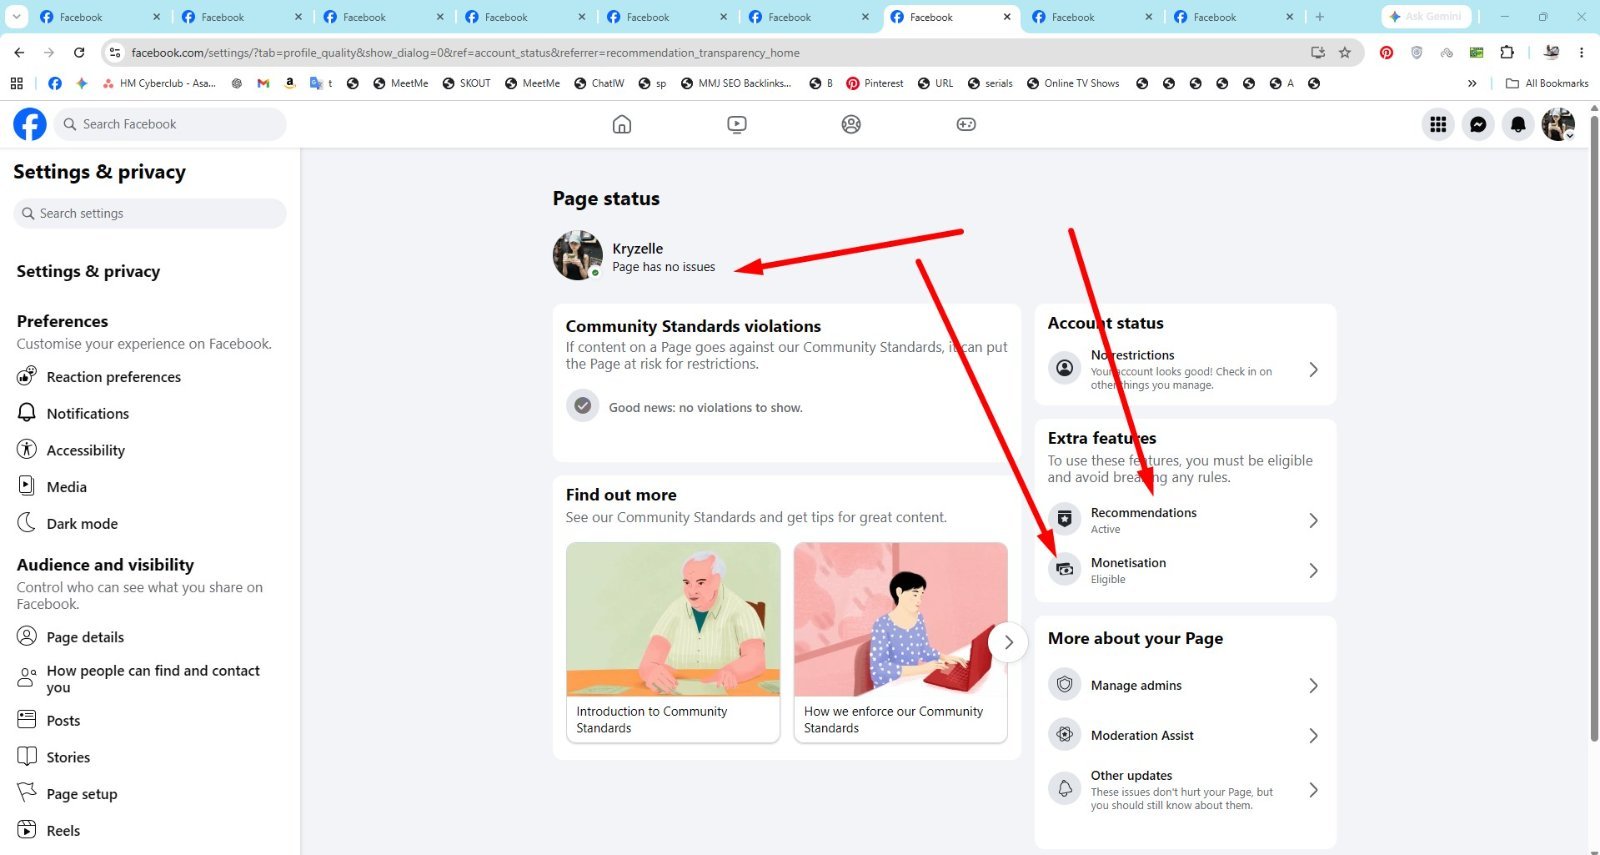Open the Facebook menu grid icon
Viewport: 1600px width, 855px height.
1438,124
